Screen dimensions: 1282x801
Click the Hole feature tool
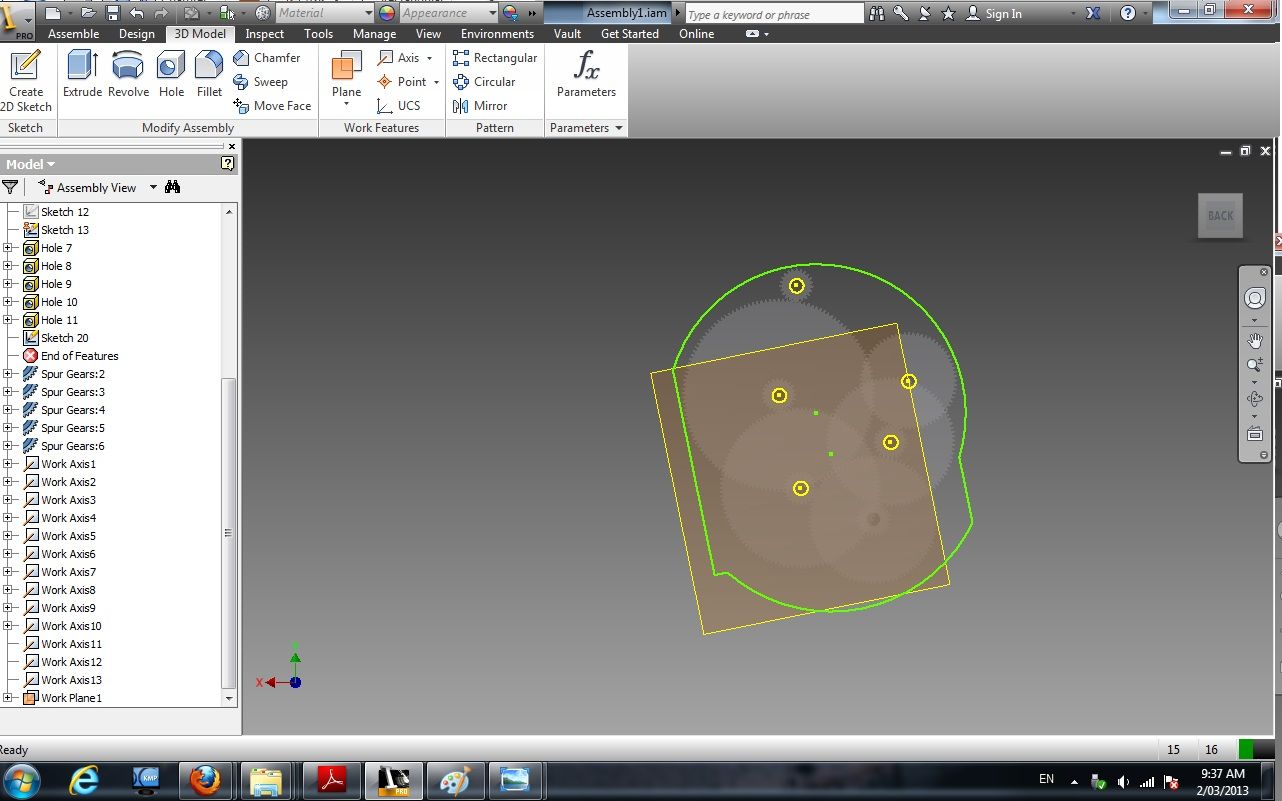(171, 74)
